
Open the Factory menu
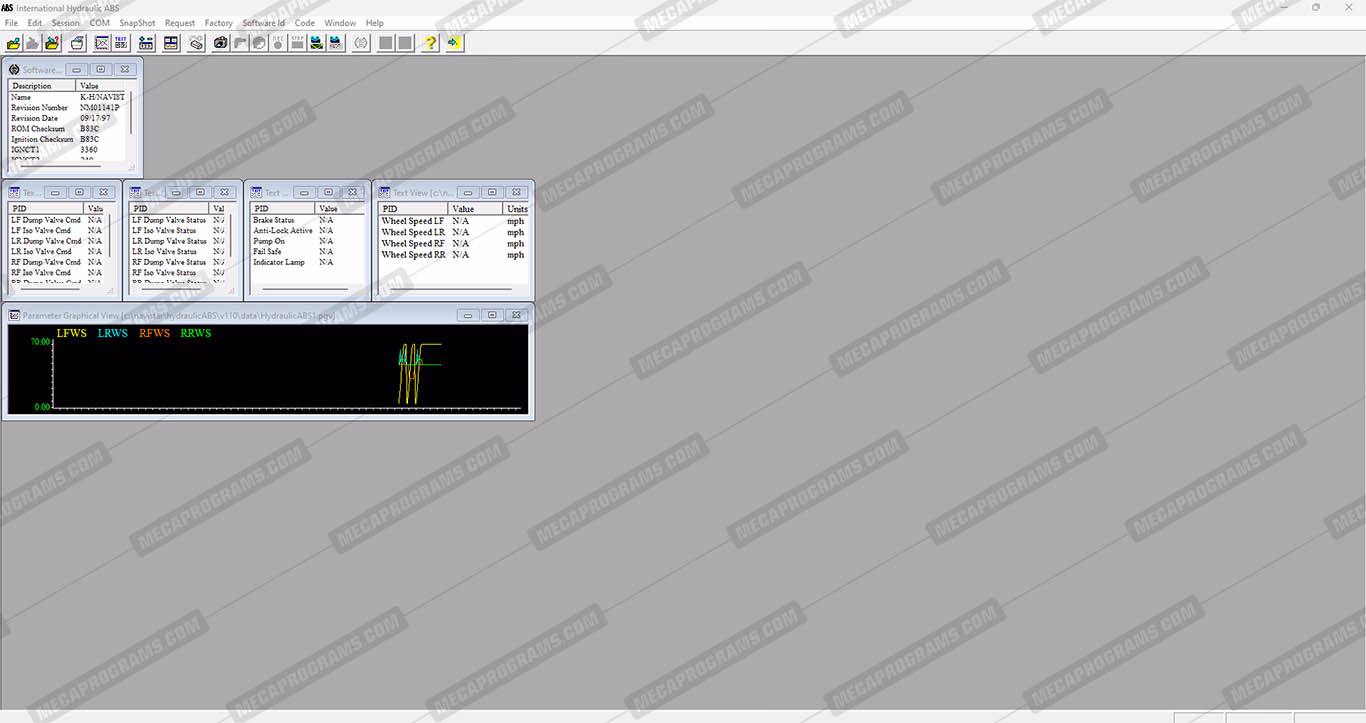pyautogui.click(x=218, y=23)
